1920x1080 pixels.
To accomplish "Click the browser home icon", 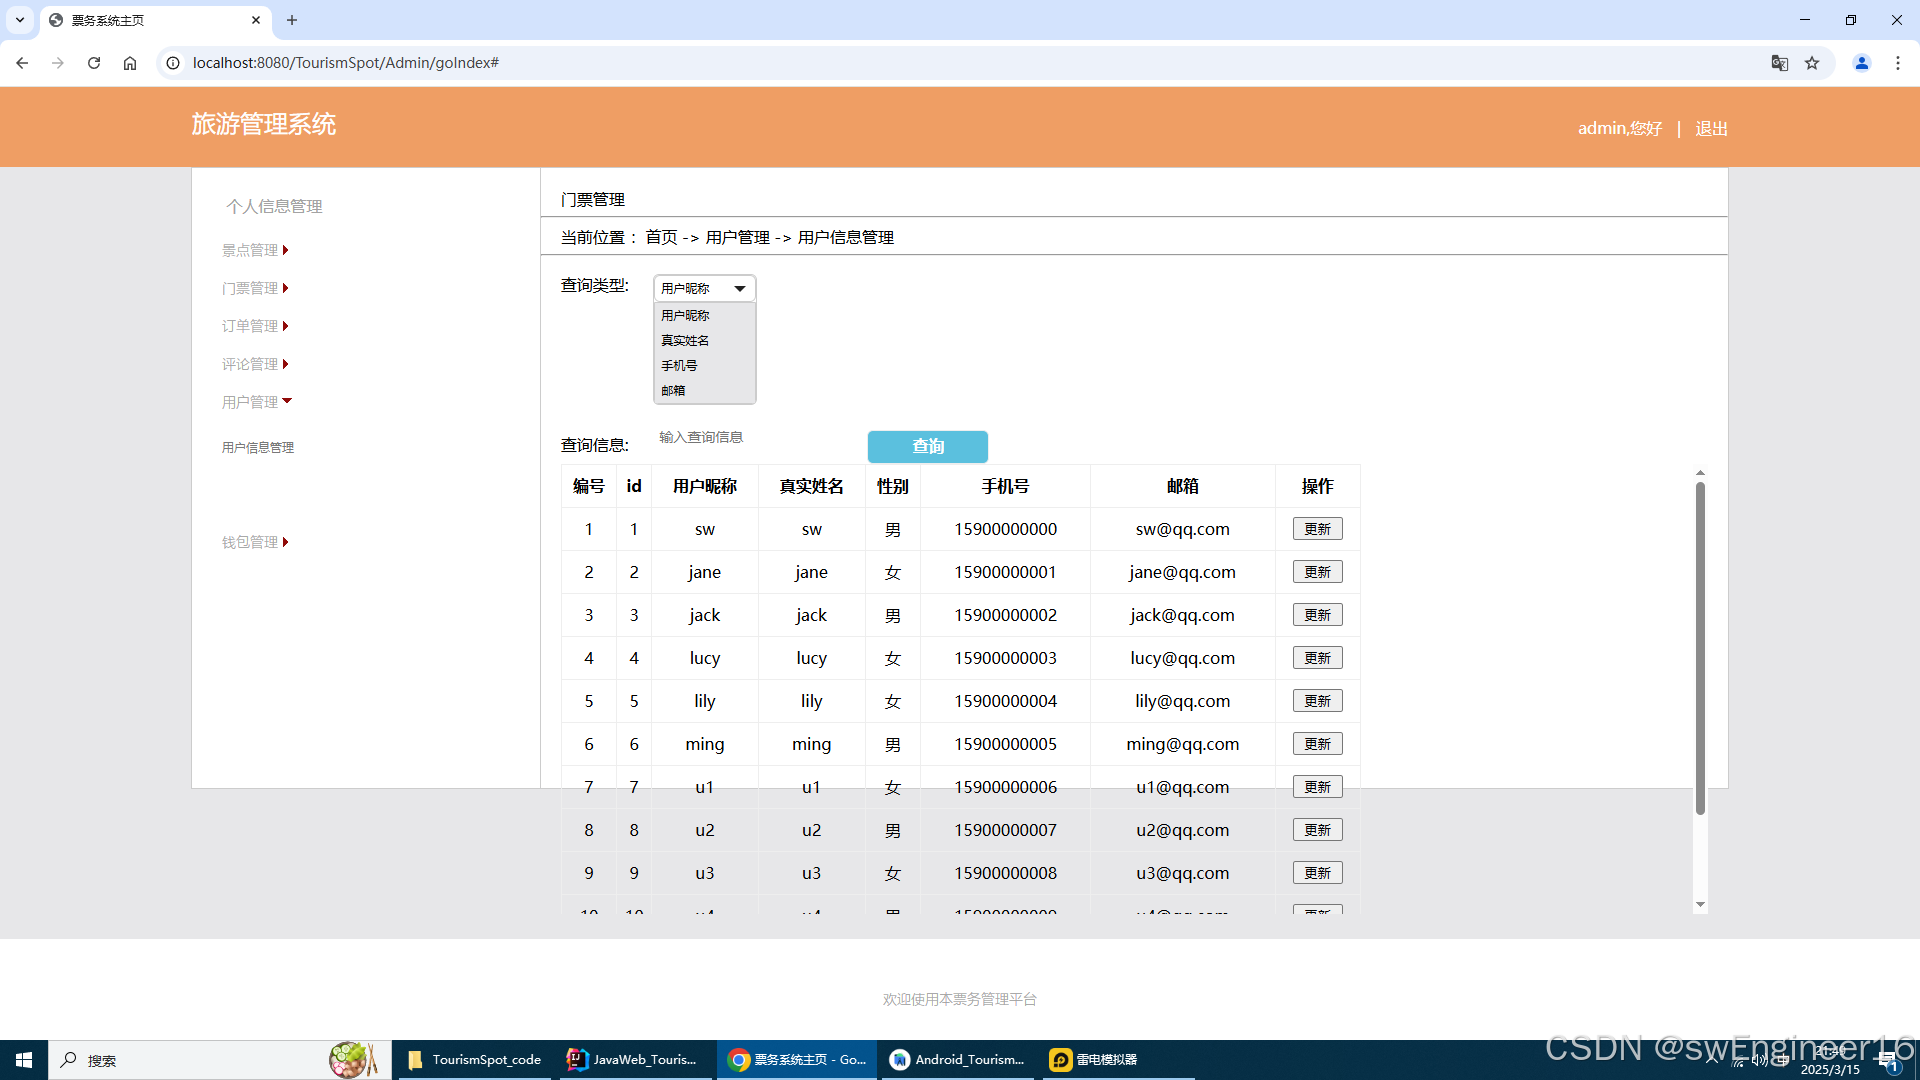I will pos(130,63).
